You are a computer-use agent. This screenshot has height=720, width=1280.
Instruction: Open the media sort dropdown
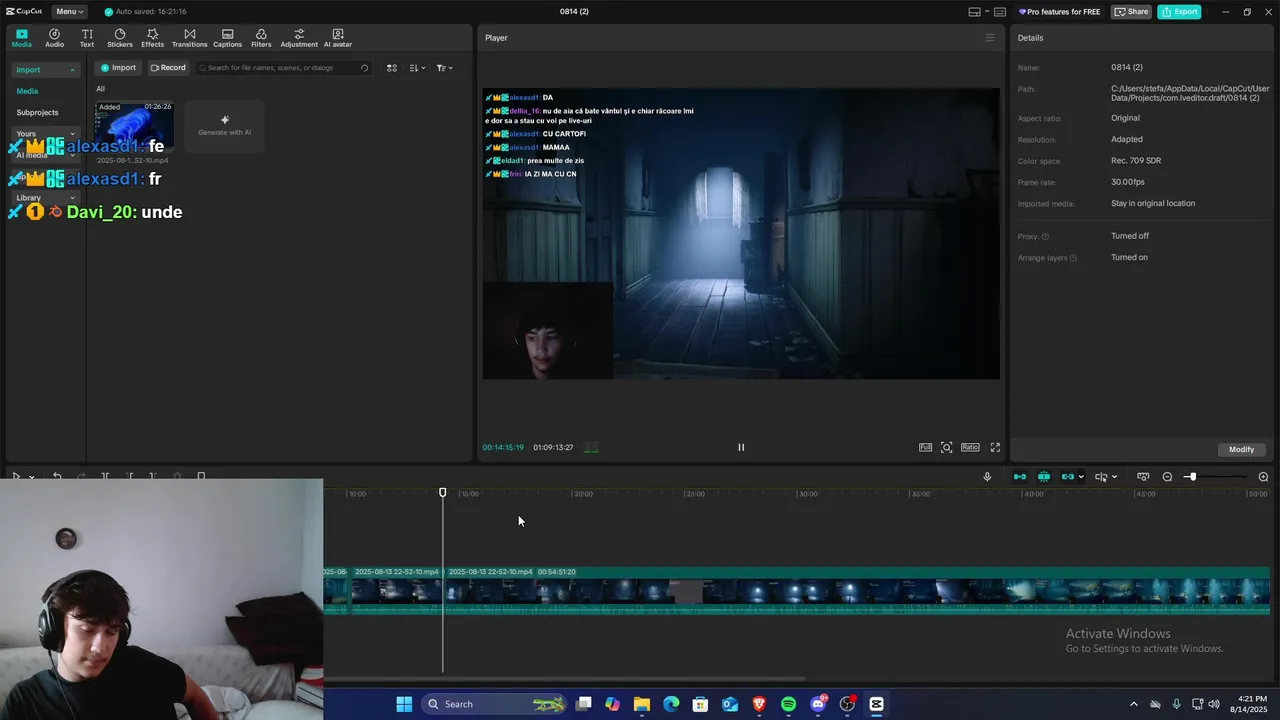418,68
